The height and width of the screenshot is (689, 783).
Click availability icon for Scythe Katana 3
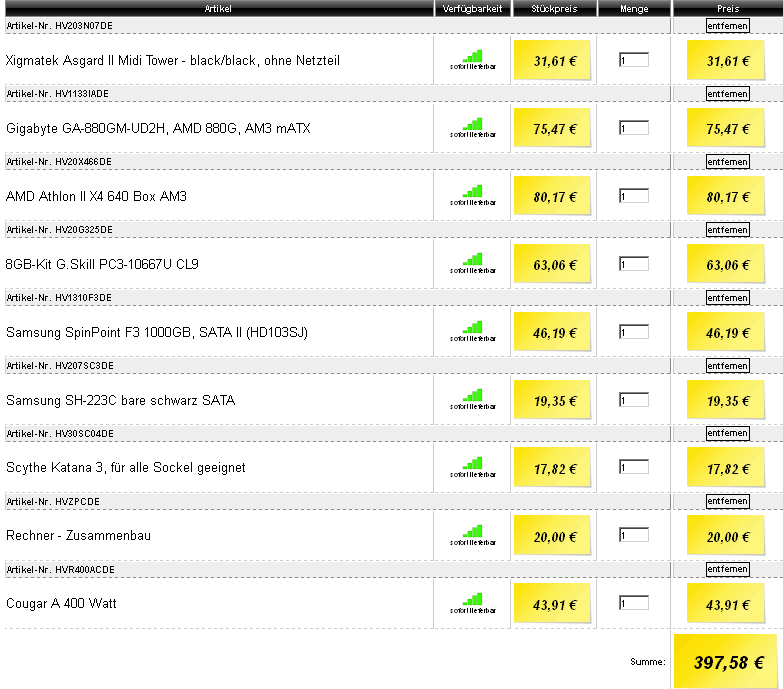click(473, 467)
